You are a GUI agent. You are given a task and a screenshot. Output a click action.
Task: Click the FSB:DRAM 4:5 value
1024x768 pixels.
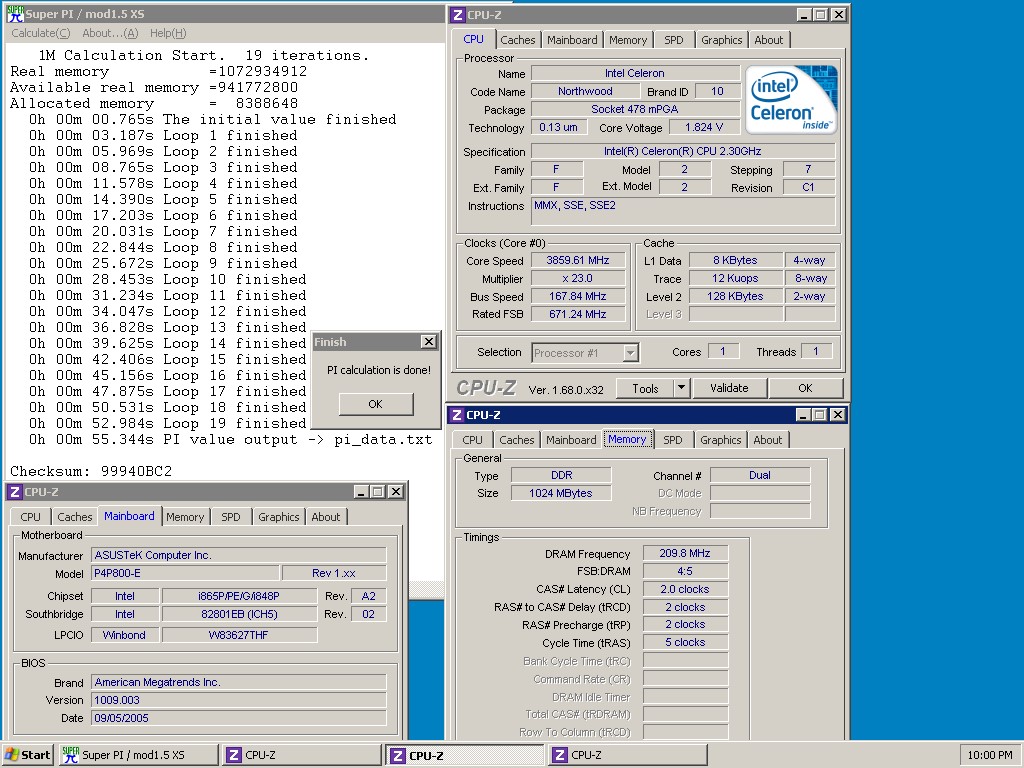tap(685, 571)
